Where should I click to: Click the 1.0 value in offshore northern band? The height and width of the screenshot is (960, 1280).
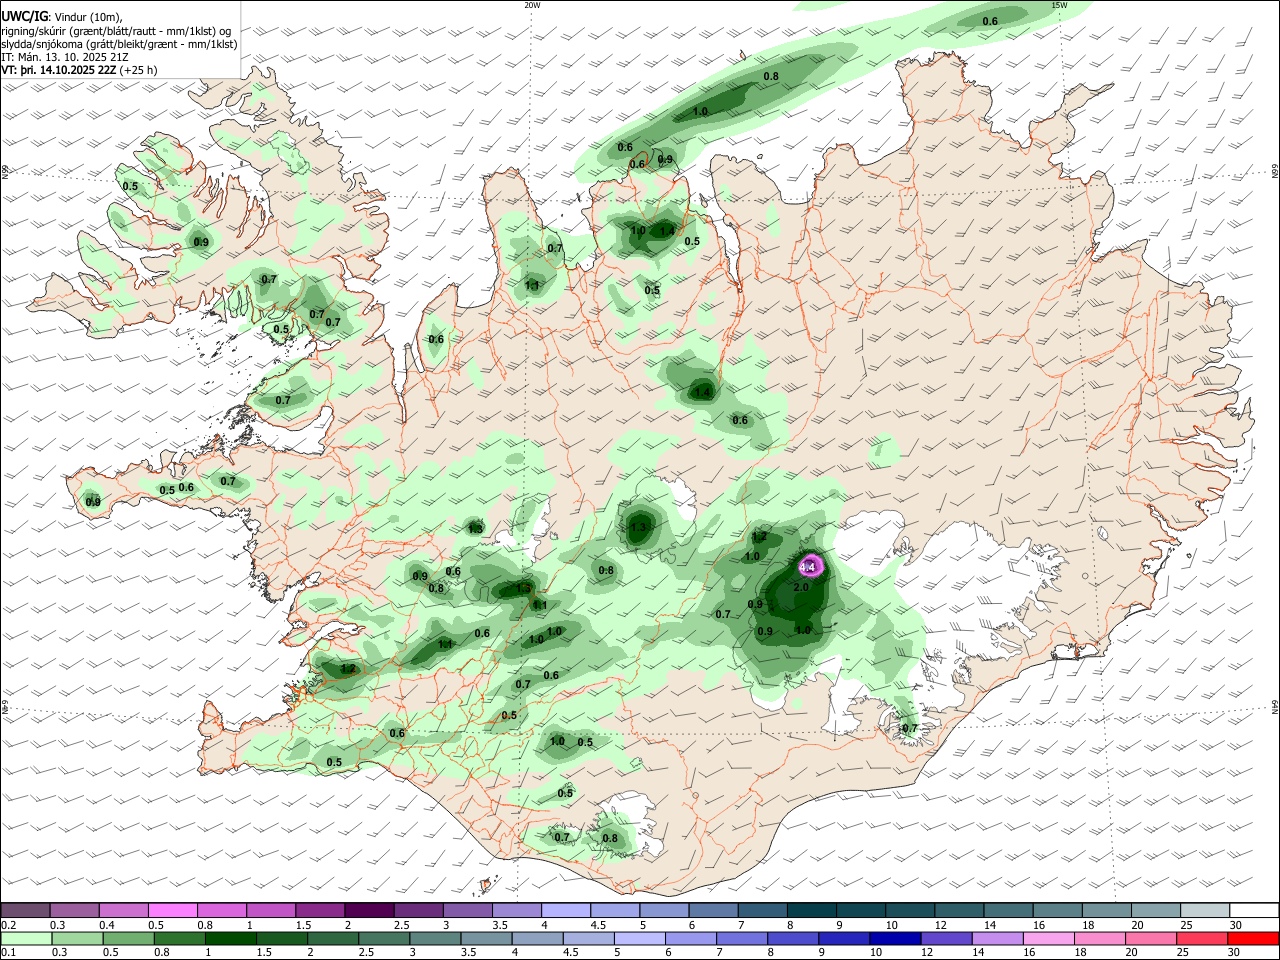click(700, 112)
